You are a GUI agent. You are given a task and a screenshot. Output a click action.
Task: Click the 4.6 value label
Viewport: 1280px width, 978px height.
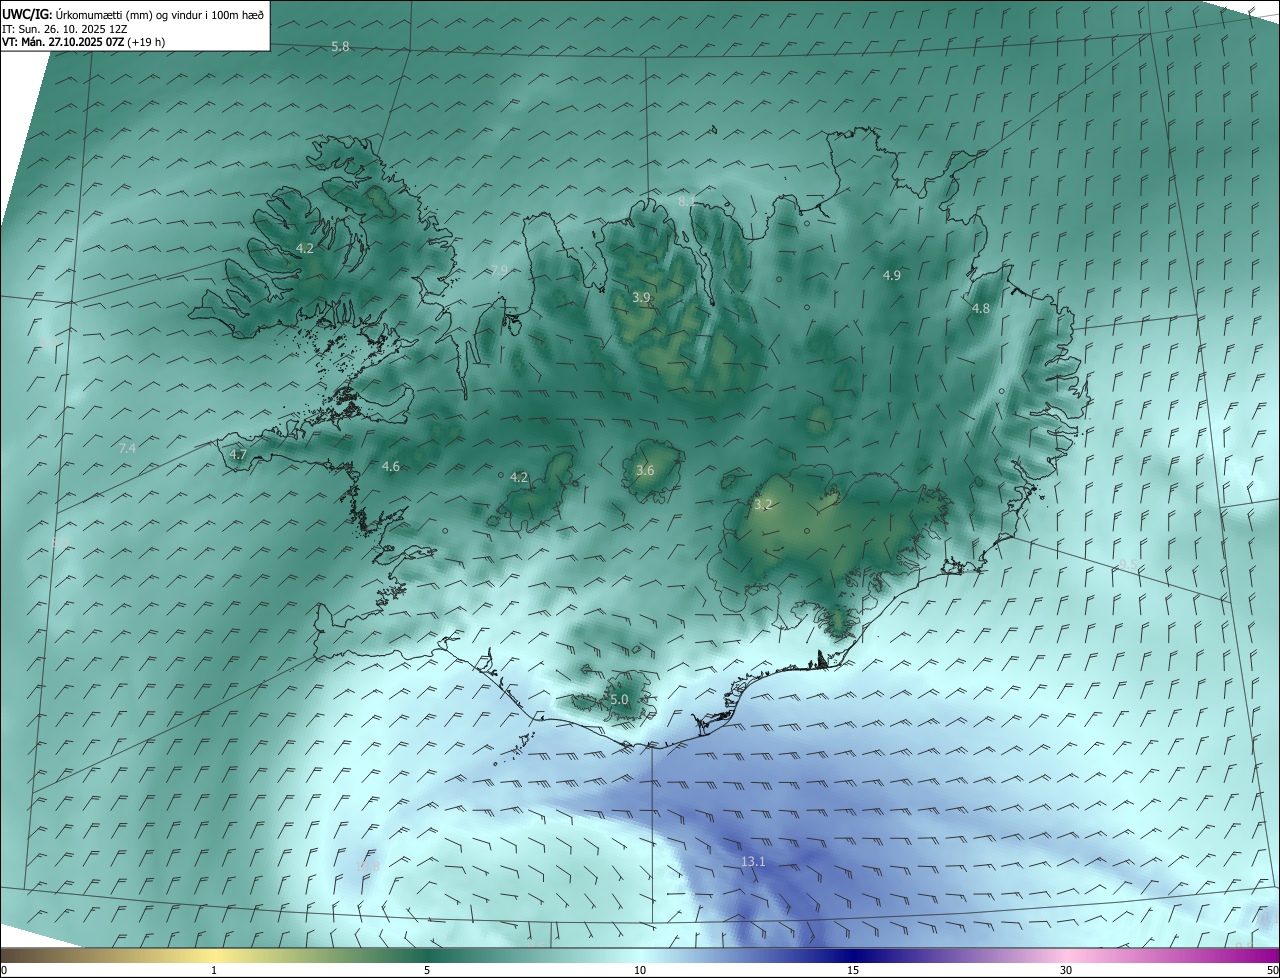(x=391, y=467)
